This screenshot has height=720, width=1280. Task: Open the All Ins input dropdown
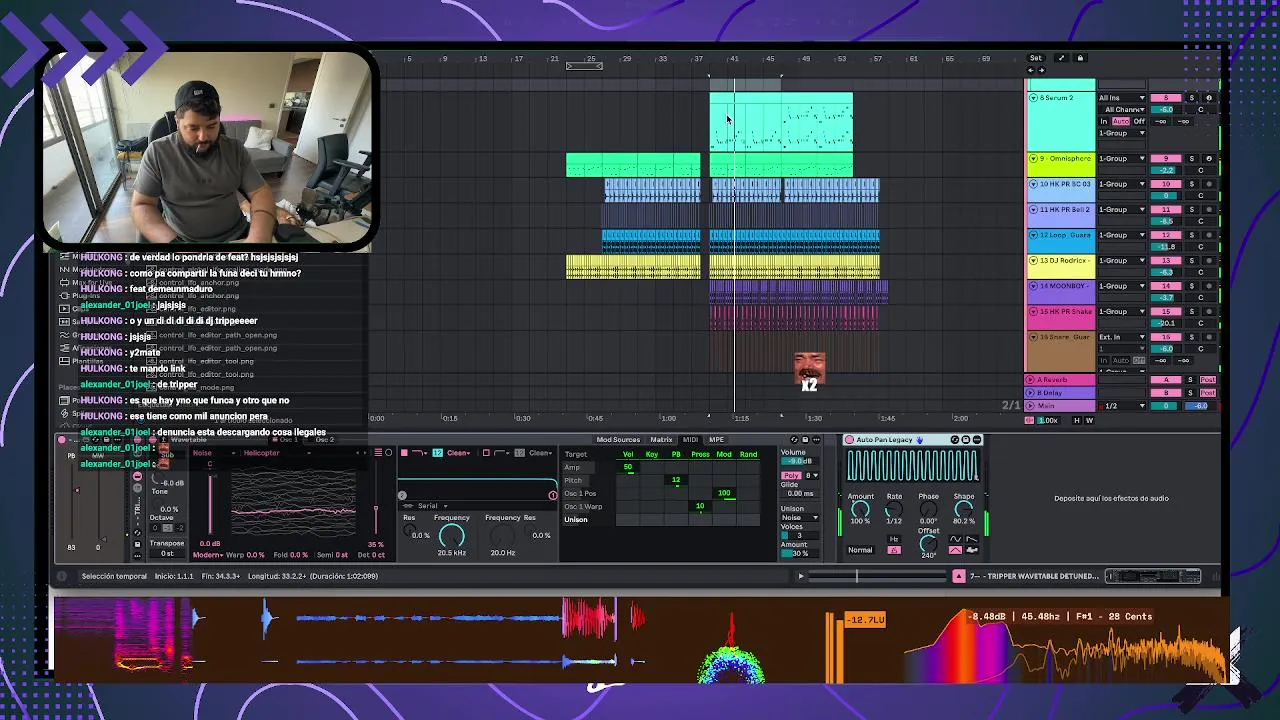click(1122, 98)
